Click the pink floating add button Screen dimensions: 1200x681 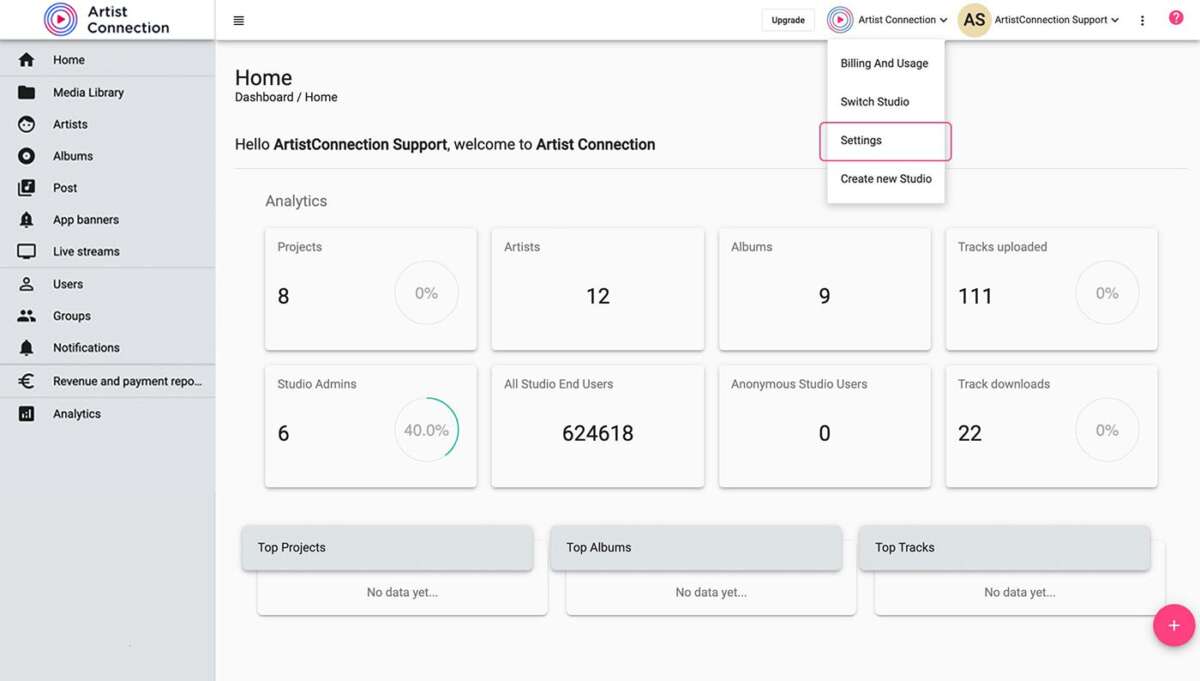1174,624
